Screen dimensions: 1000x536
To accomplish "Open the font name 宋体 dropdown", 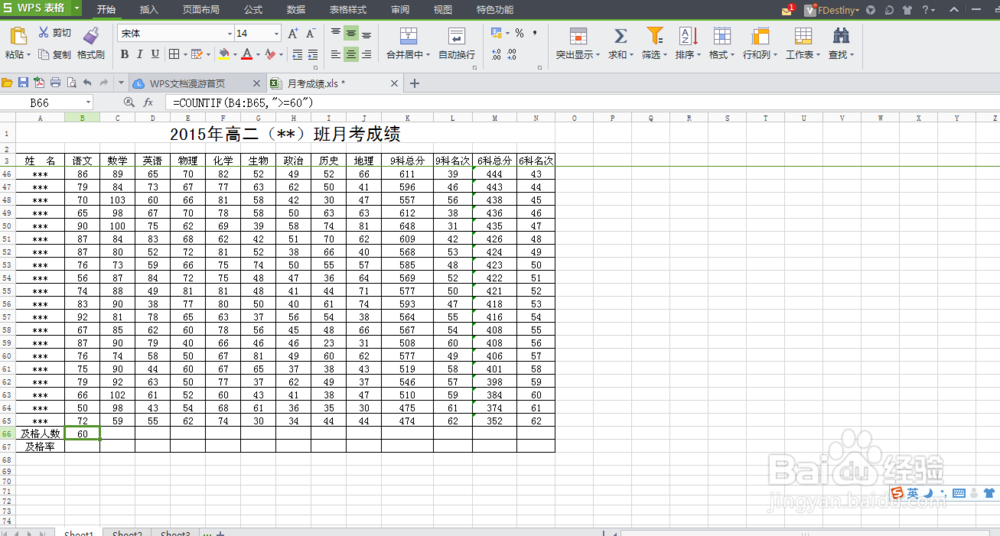I will point(230,33).
